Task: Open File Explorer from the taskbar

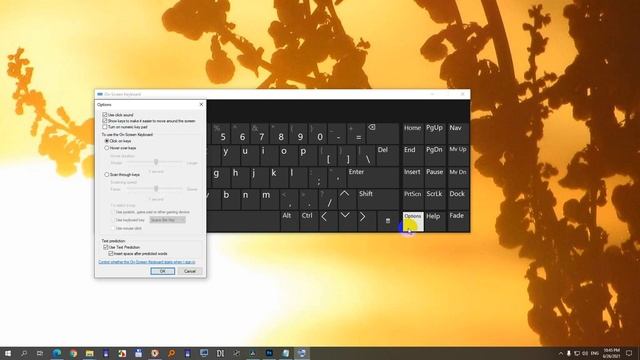Action: [89, 353]
